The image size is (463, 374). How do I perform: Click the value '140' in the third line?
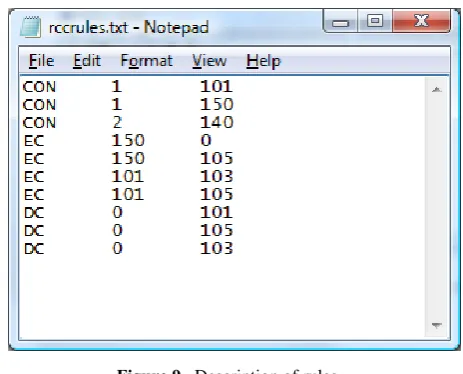coord(217,123)
